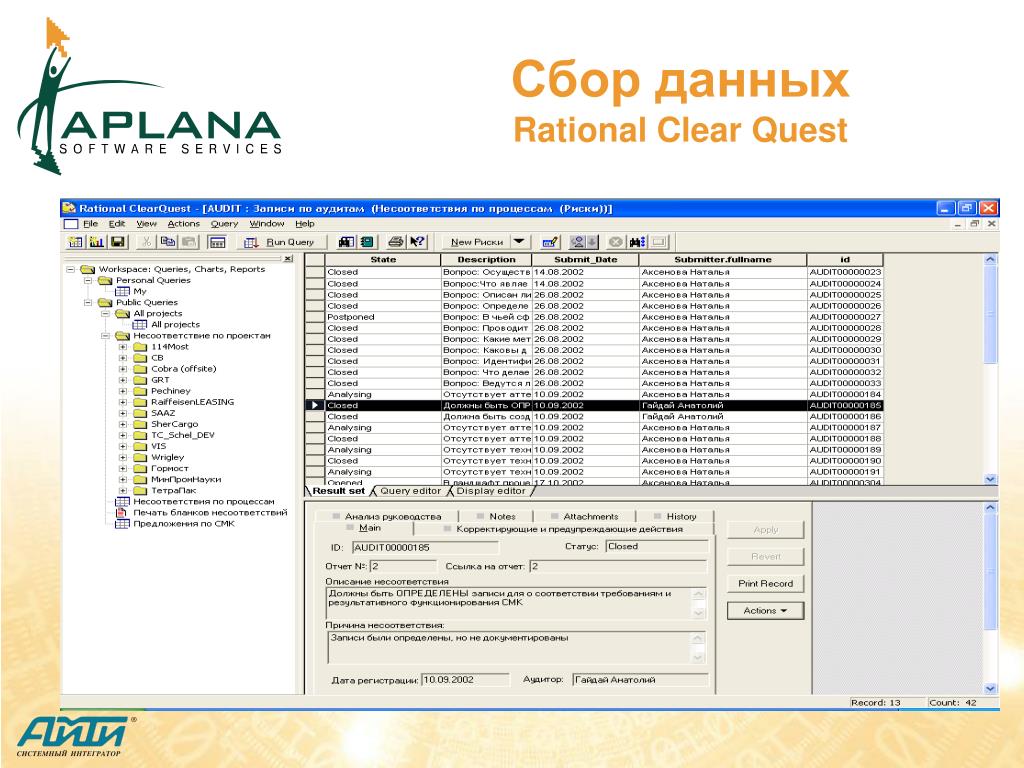This screenshot has height=768, width=1024.
Task: Expand the ТетраПак folder
Action: (123, 490)
